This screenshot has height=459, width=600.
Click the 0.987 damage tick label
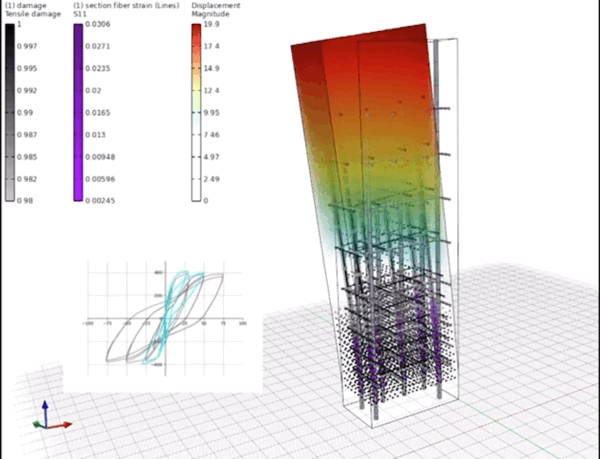click(x=27, y=135)
